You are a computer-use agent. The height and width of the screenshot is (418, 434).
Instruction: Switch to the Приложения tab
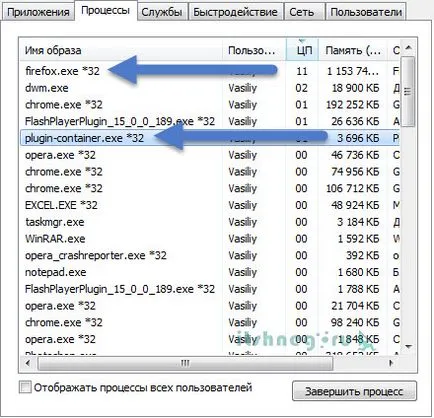click(x=38, y=12)
